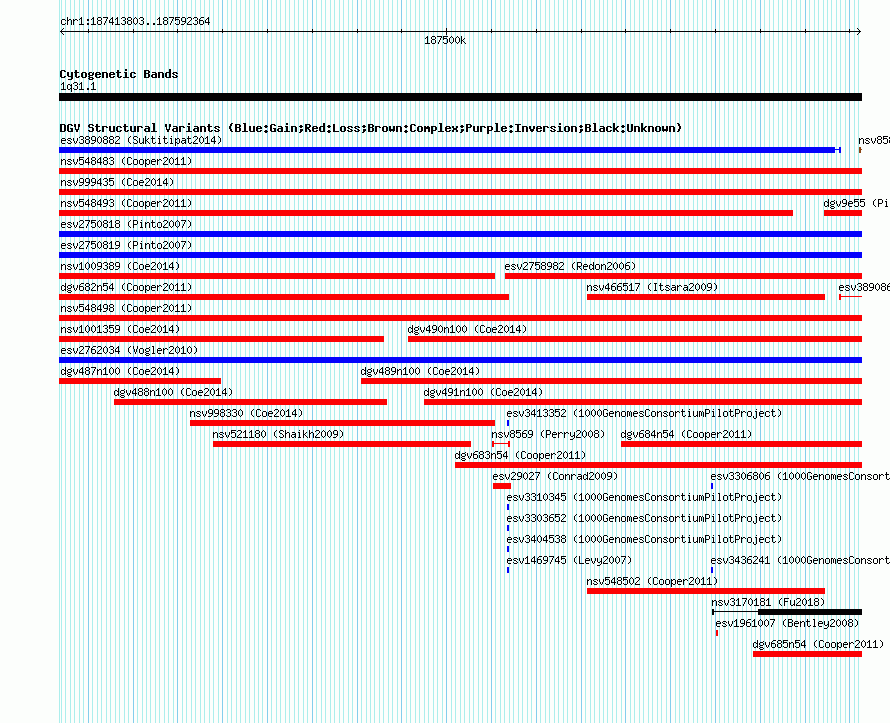The height and width of the screenshot is (723, 890).
Task: Click the small red esv1961007 marker
Action: tap(717, 633)
